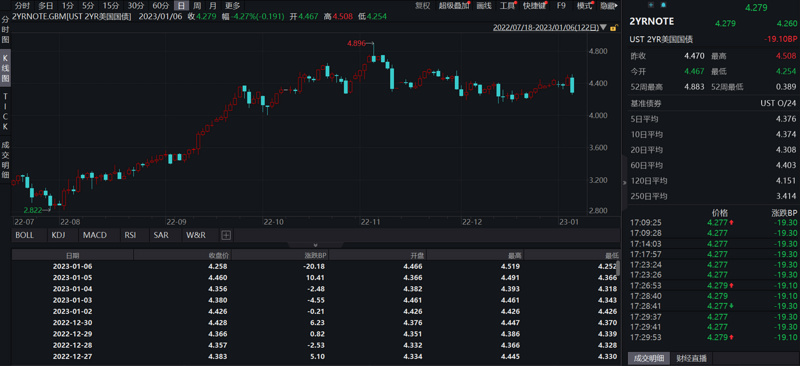Screen dimensions: 800x366
Task: Enable the BOLL indicator
Action: pyautogui.click(x=24, y=235)
